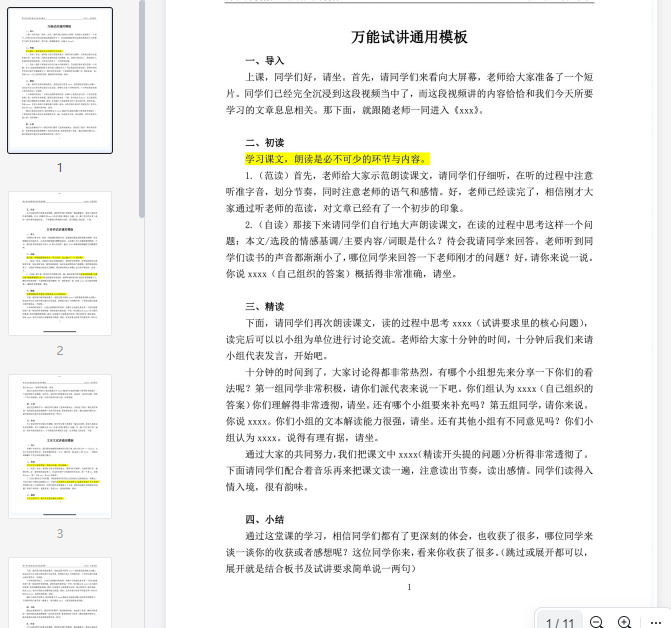This screenshot has height=628, width=671.
Task: Click the line starting 通过这堂课的学习
Action: (x=419, y=536)
